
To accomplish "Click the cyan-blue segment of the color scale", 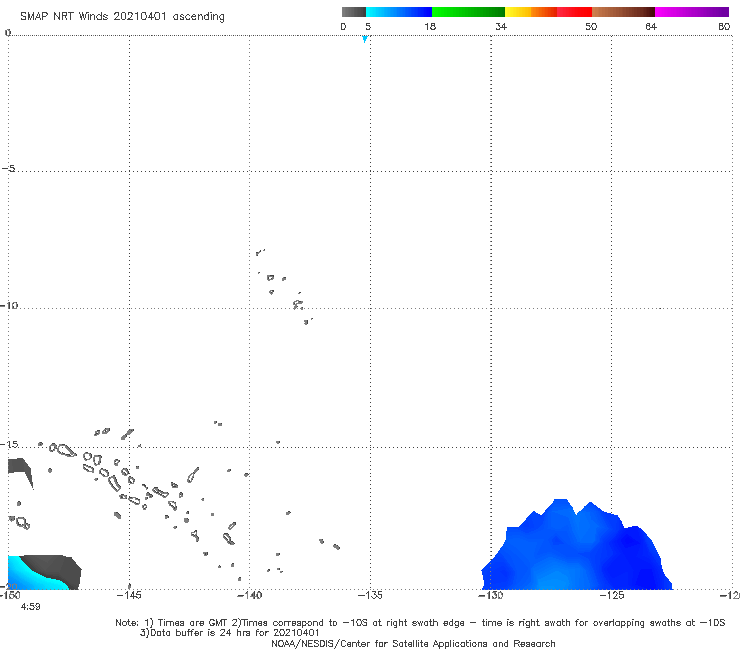I will point(399,12).
